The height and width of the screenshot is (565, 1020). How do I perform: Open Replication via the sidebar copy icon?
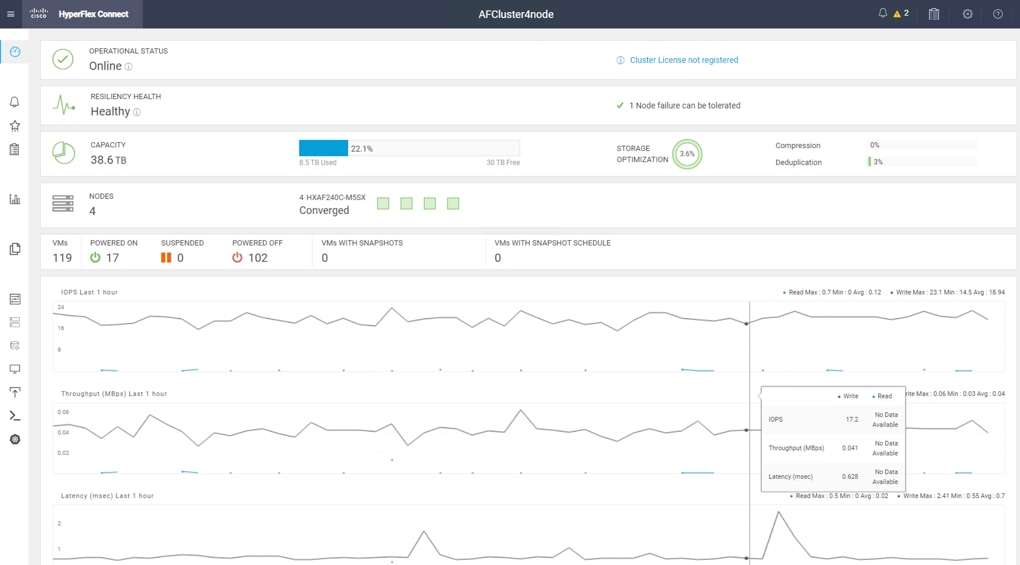coord(14,249)
